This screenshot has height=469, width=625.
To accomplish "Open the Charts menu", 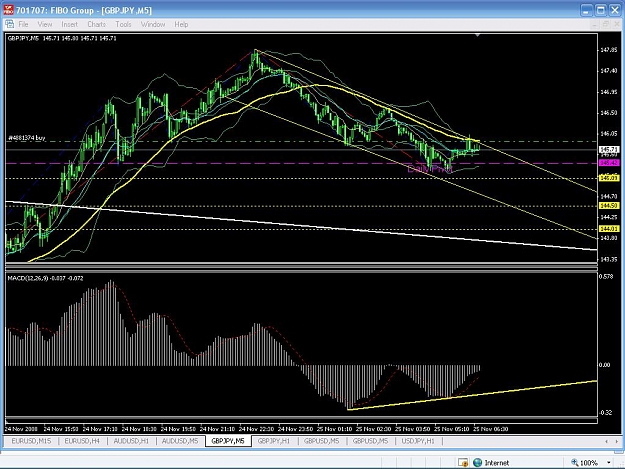I will [x=96, y=24].
